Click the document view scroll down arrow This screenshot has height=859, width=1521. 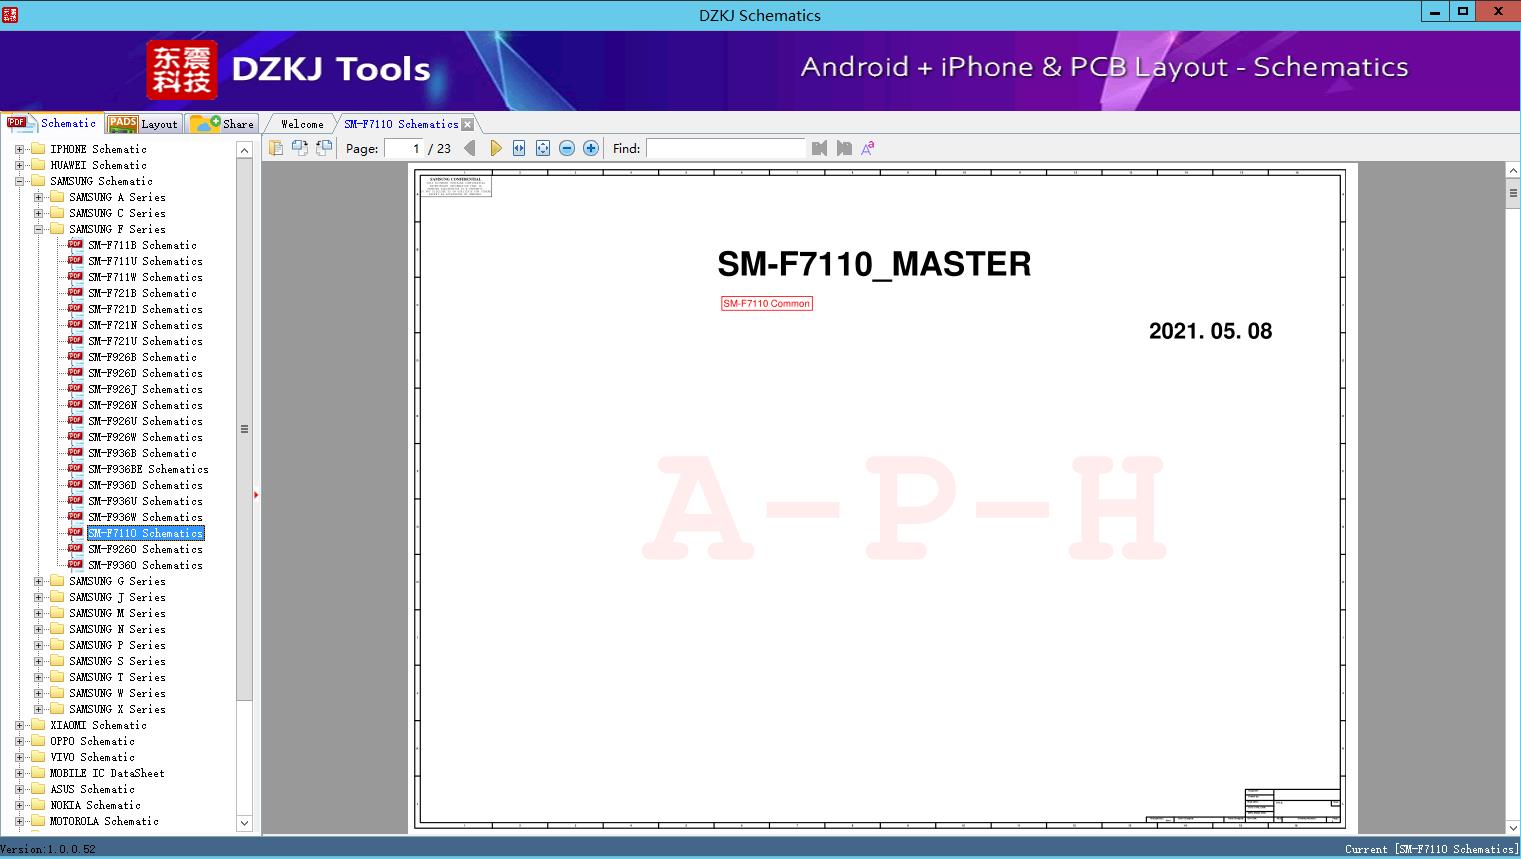coord(1513,827)
